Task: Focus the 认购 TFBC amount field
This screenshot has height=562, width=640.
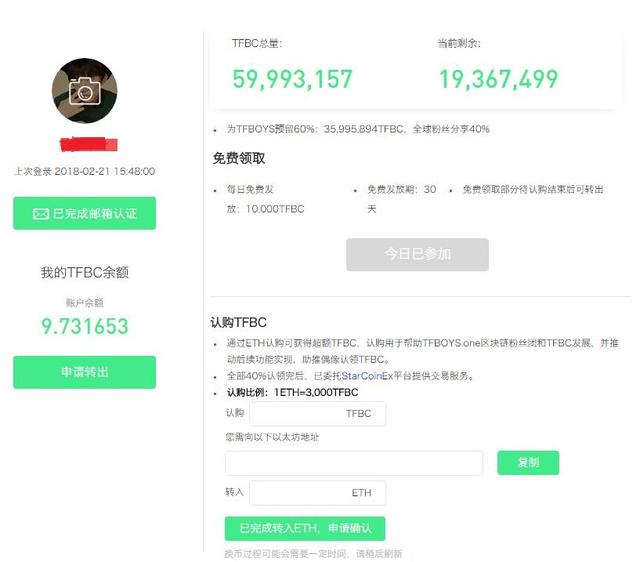Action: pyautogui.click(x=317, y=414)
